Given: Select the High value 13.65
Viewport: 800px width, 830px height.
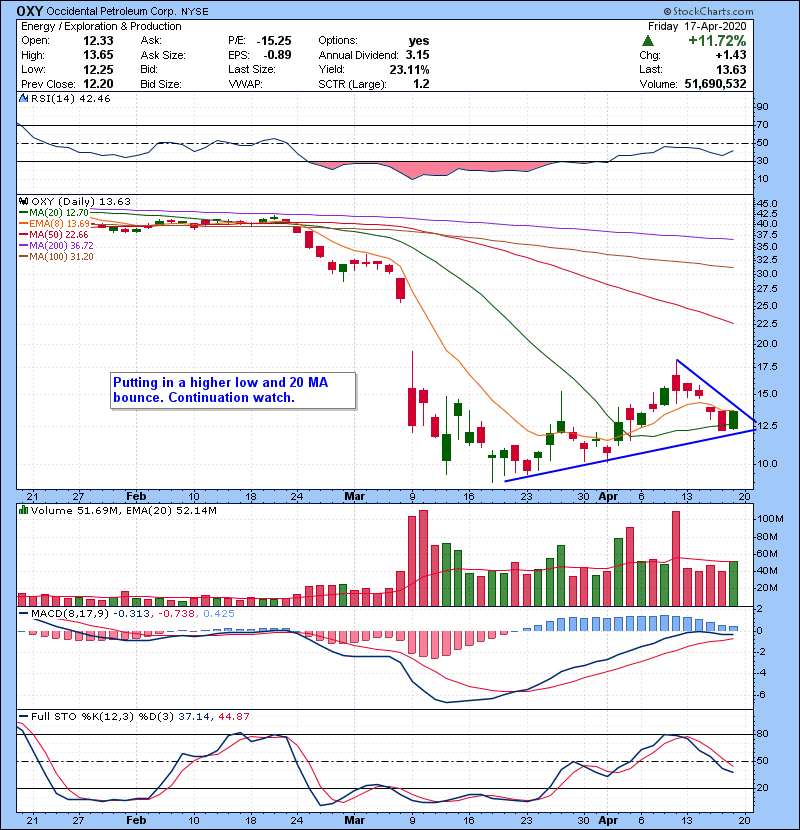Looking at the screenshot, I should 98,55.
